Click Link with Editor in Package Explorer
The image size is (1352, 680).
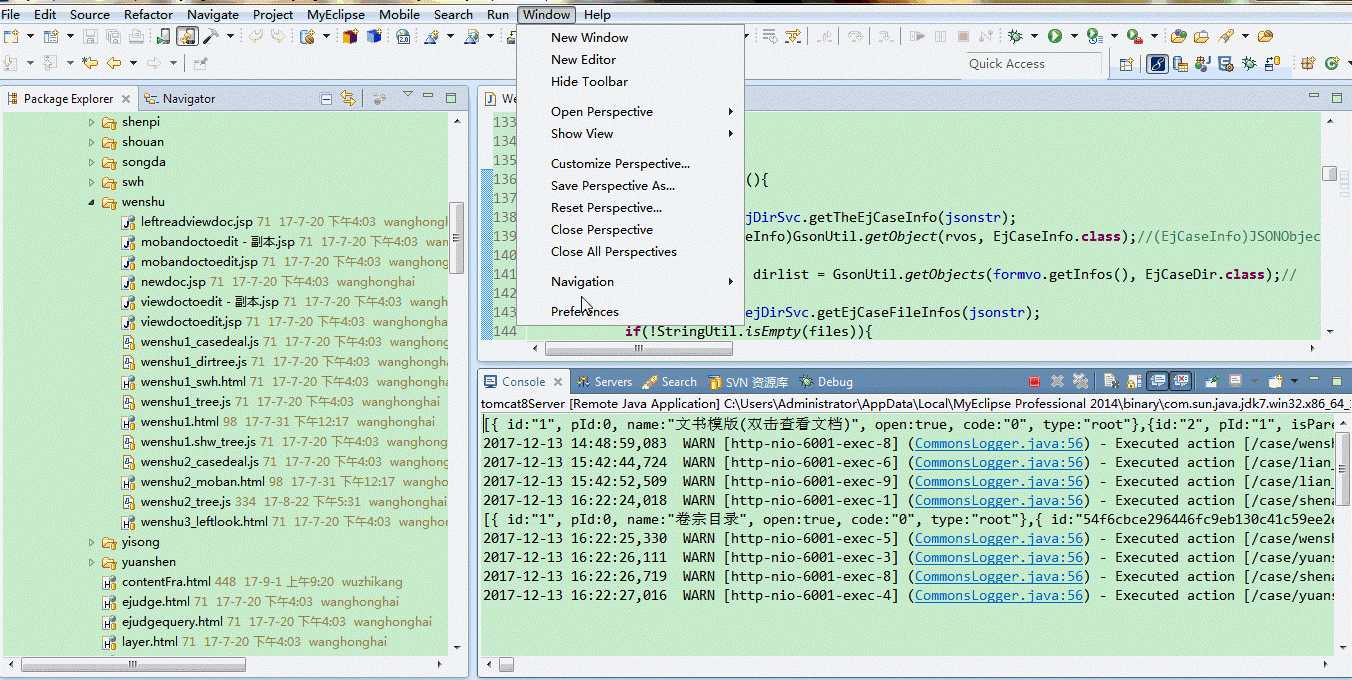347,98
